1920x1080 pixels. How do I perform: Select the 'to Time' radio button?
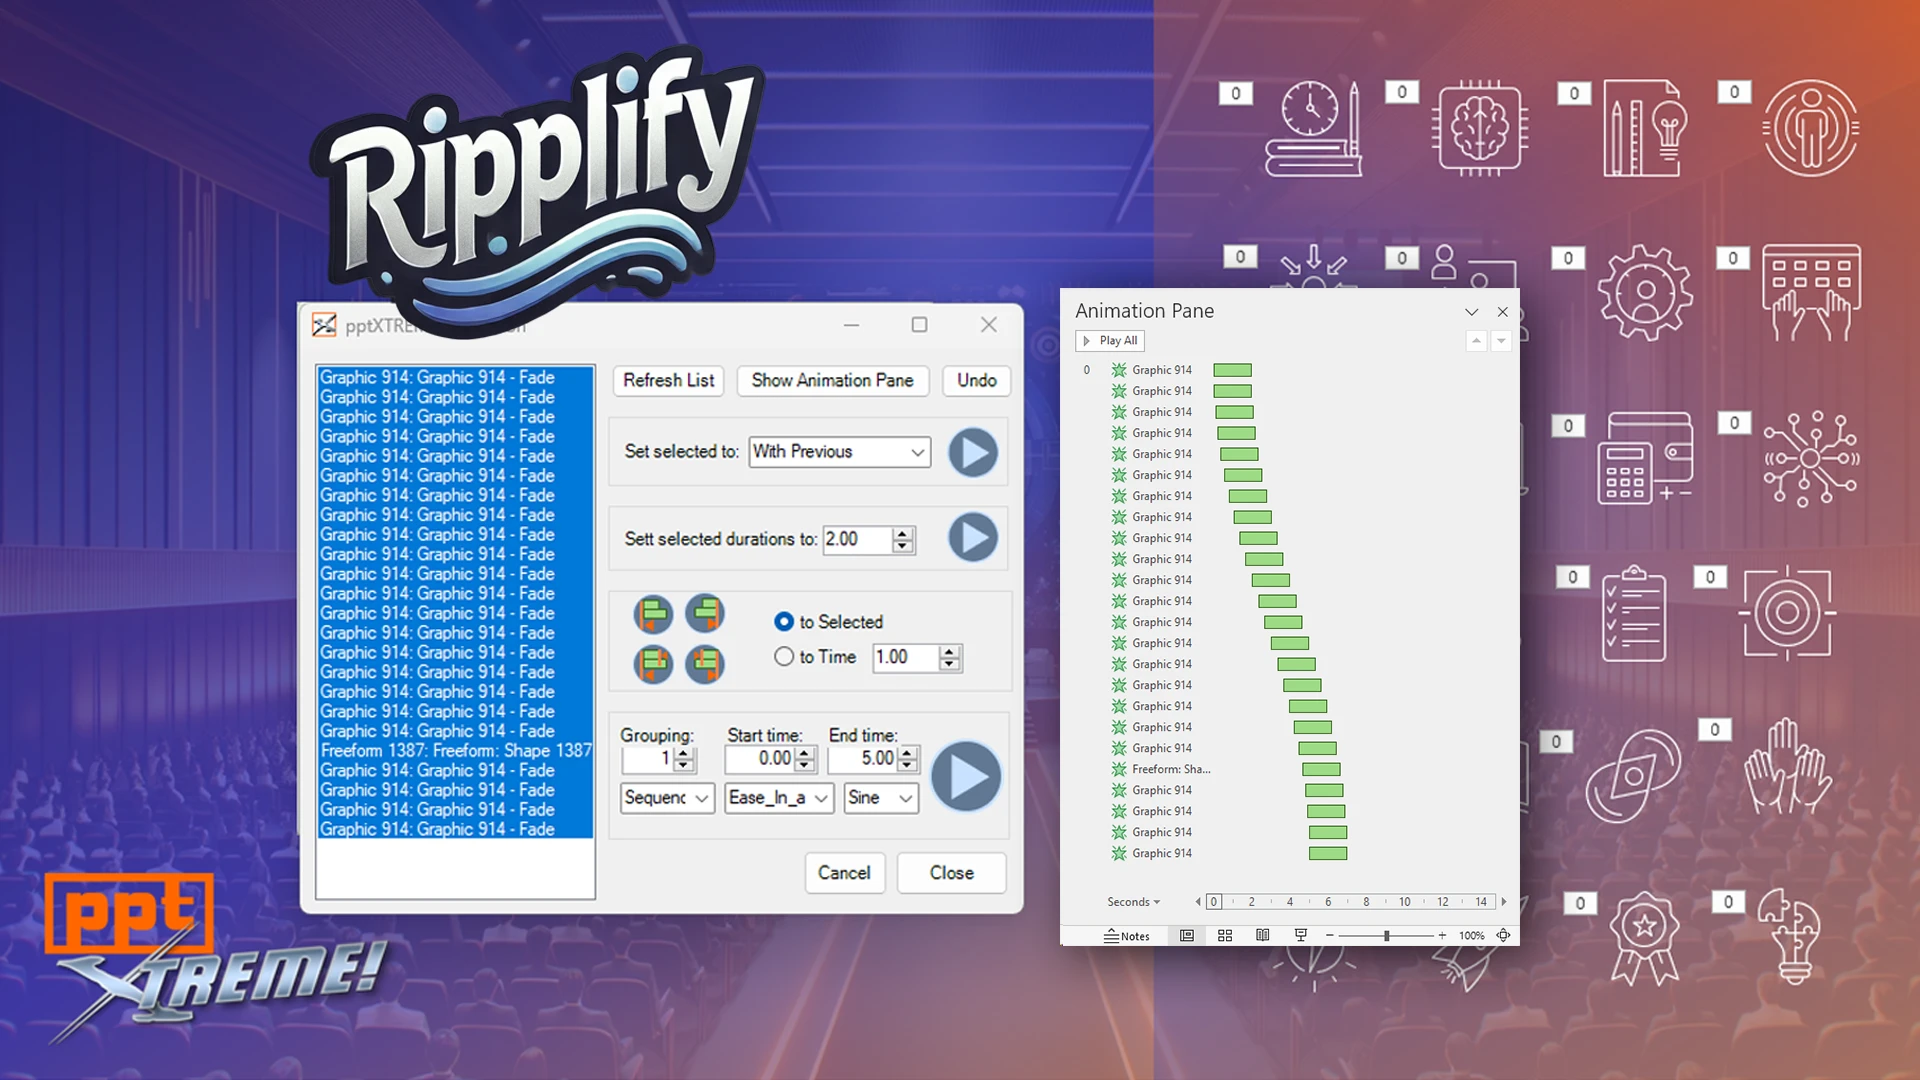784,657
